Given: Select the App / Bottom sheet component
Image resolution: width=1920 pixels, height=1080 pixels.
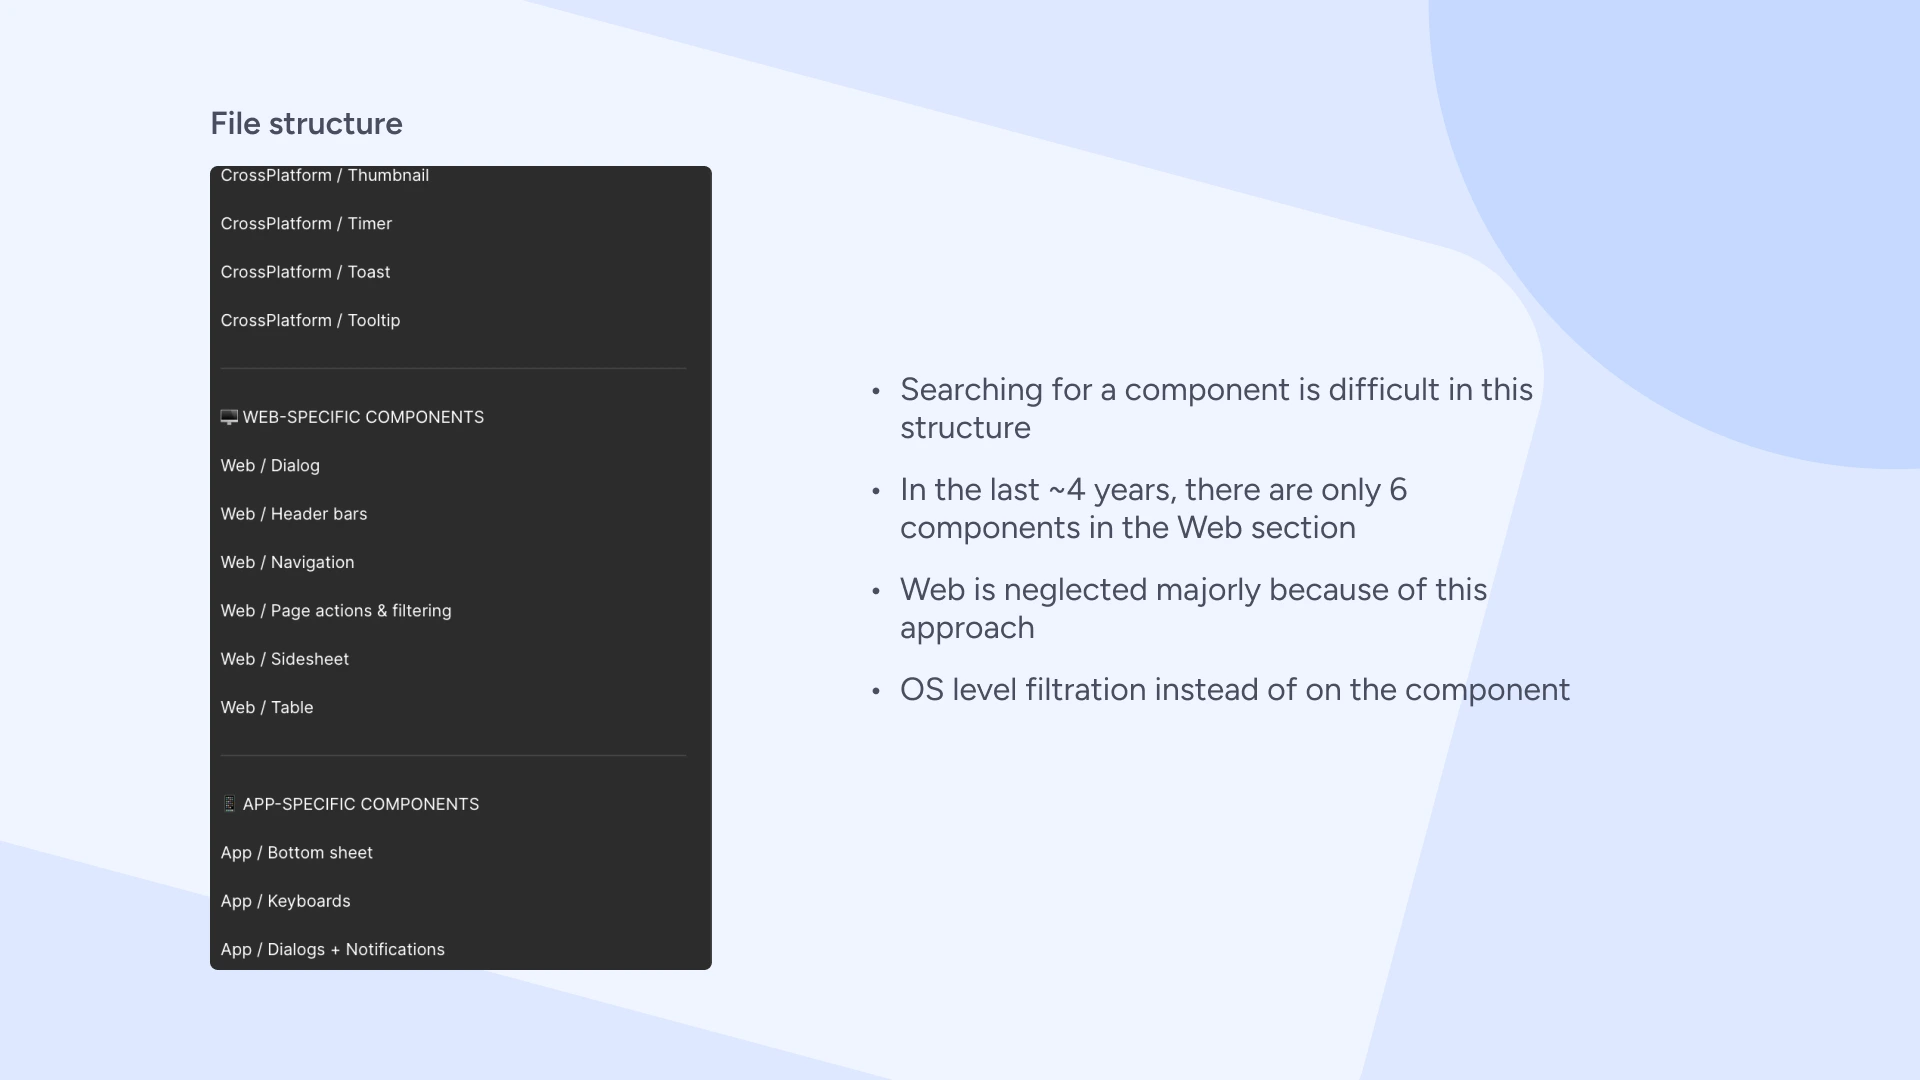Looking at the screenshot, I should pos(297,852).
